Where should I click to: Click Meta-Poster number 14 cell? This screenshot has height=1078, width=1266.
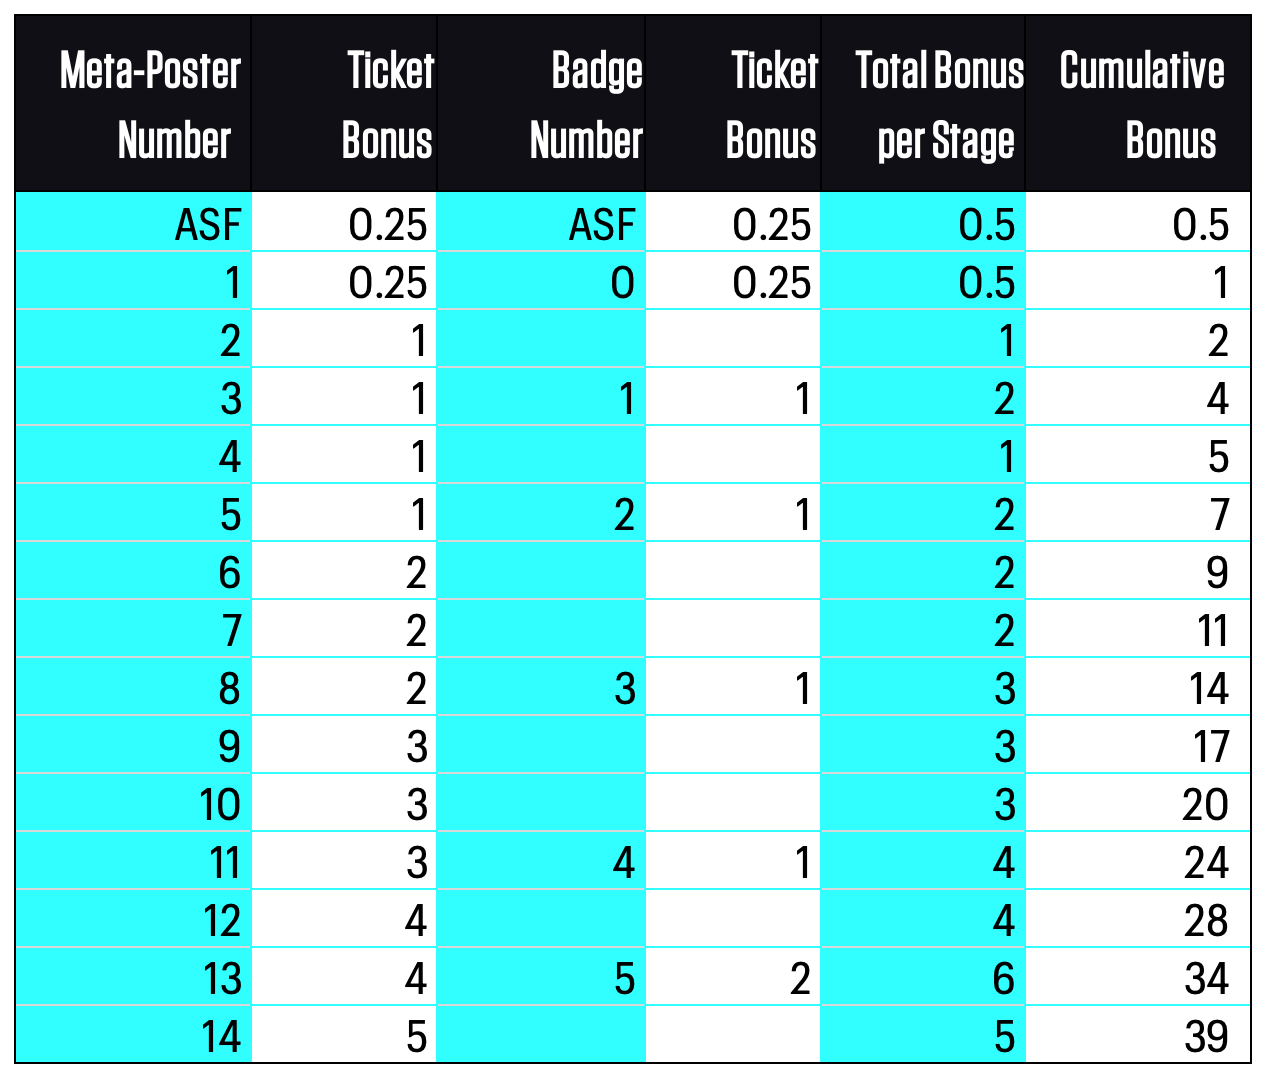(133, 1035)
